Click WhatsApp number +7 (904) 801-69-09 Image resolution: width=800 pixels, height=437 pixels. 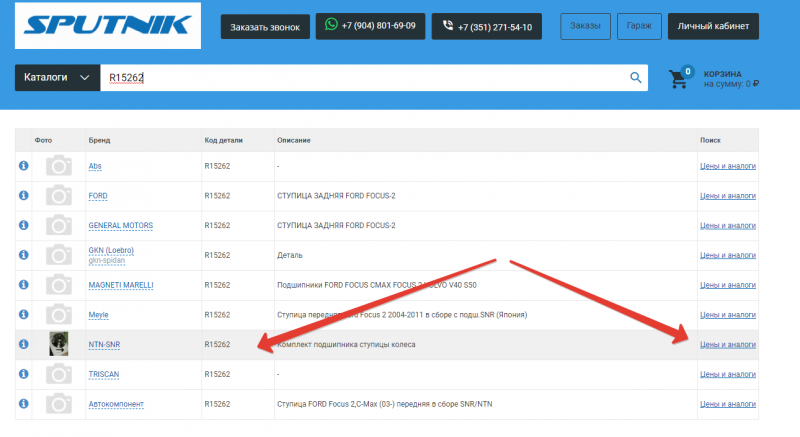370,26
